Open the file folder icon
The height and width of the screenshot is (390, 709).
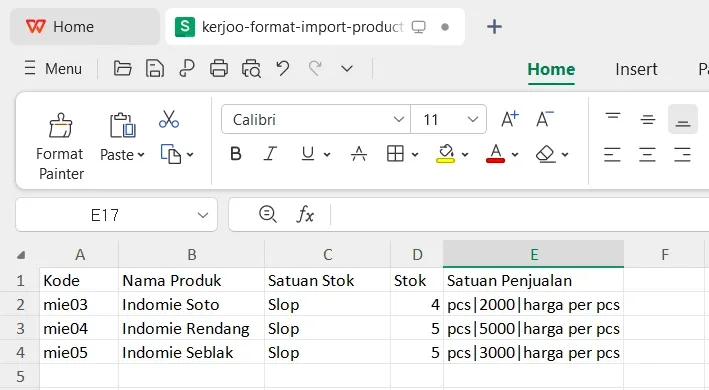122,69
